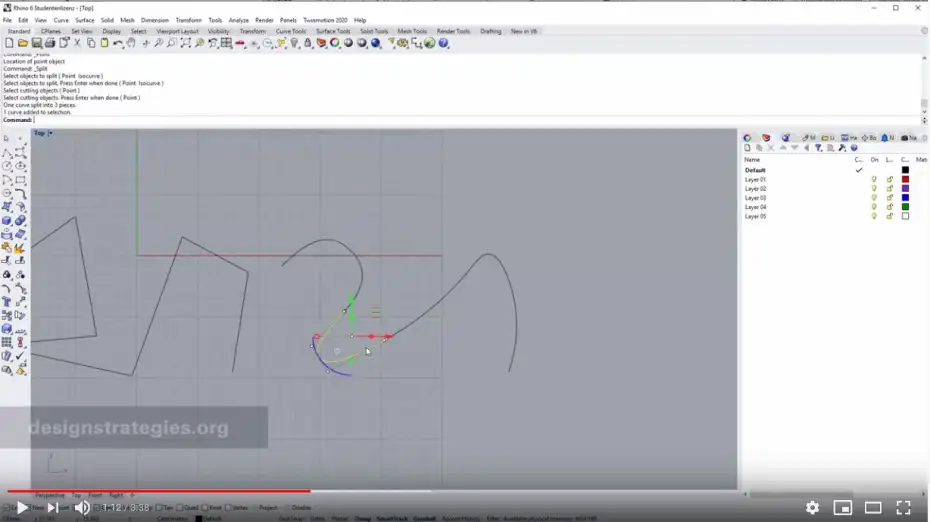
Task: Switch to the Drafting toolbar tab
Action: click(x=491, y=31)
